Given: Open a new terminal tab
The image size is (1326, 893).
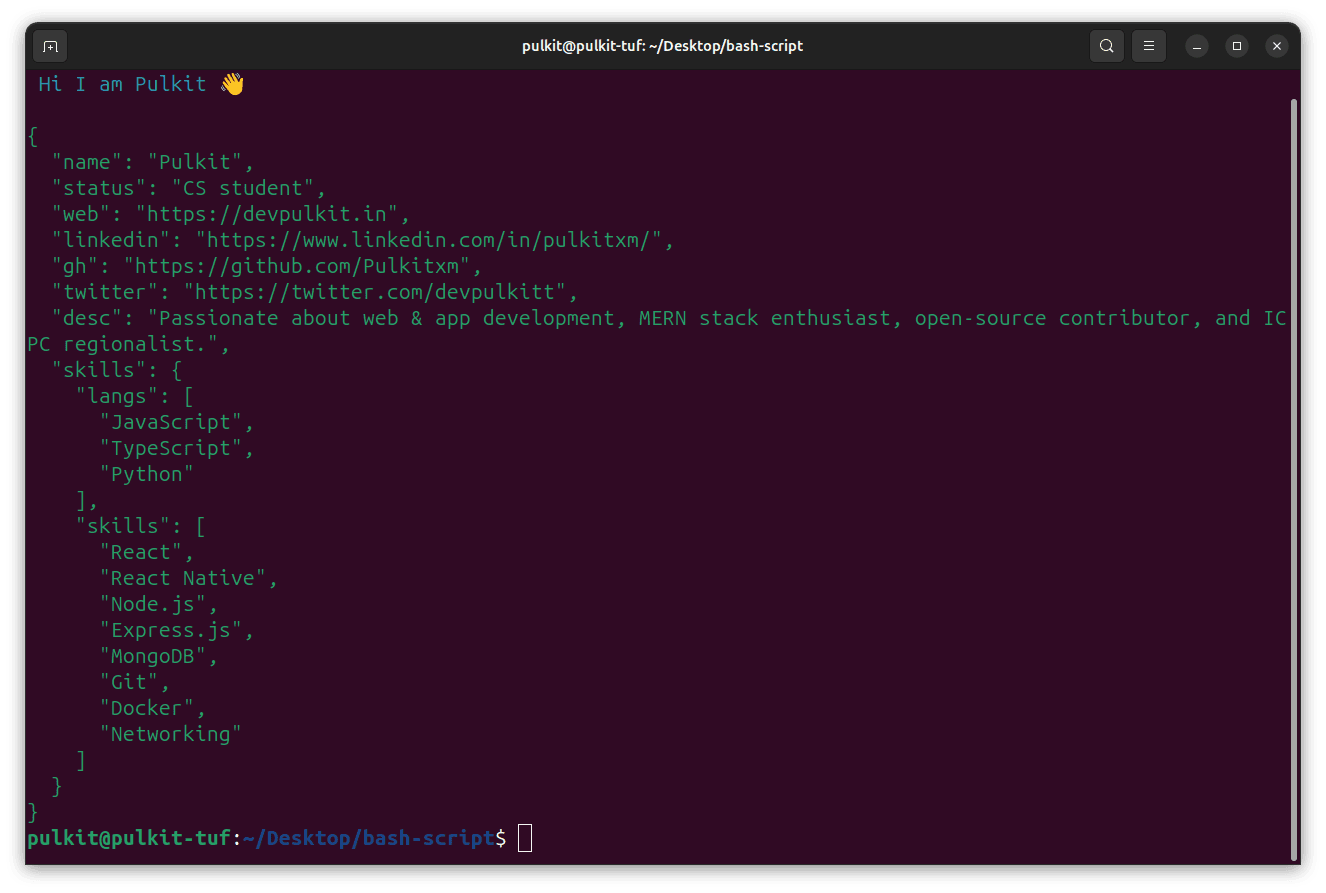Looking at the screenshot, I should coord(50,46).
